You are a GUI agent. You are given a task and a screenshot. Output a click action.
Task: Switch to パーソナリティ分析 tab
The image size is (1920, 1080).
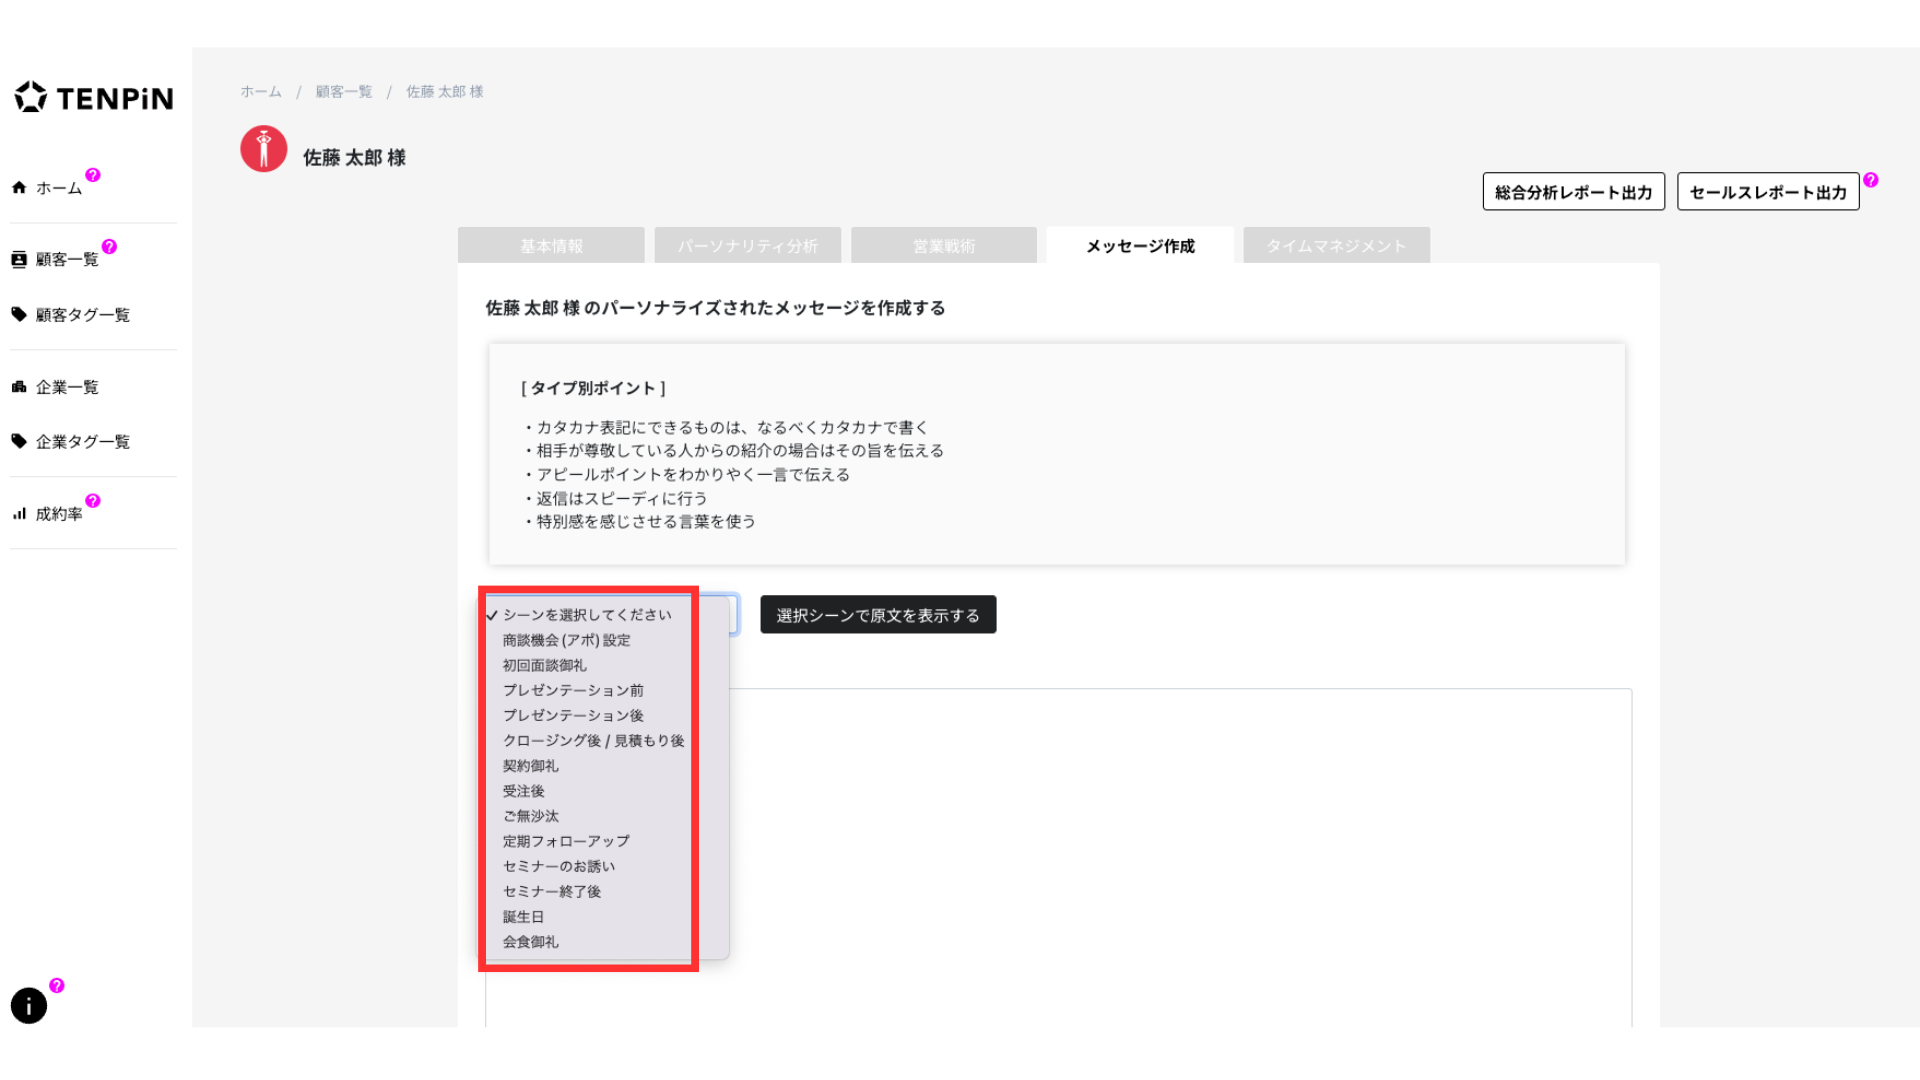coord(747,246)
